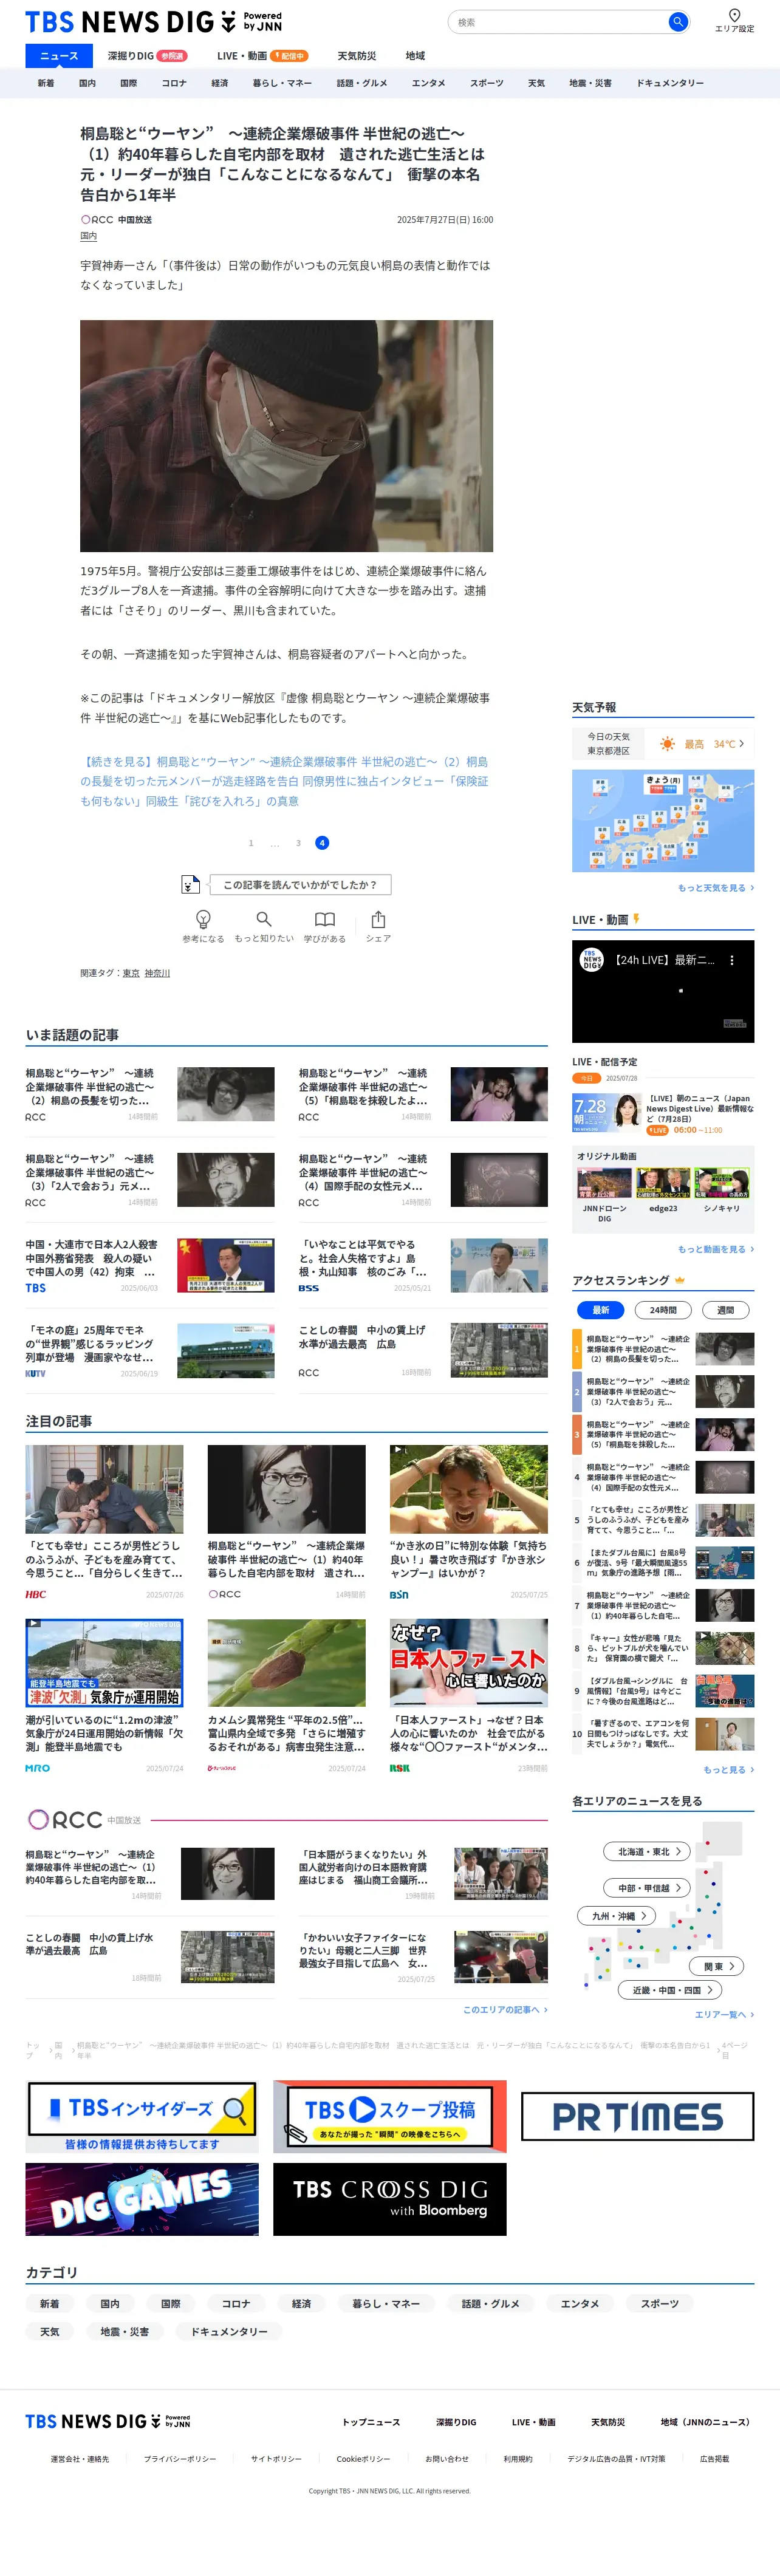Open the TBSインサイダーズ banner
Image resolution: width=780 pixels, height=2576 pixels.
(142, 2117)
